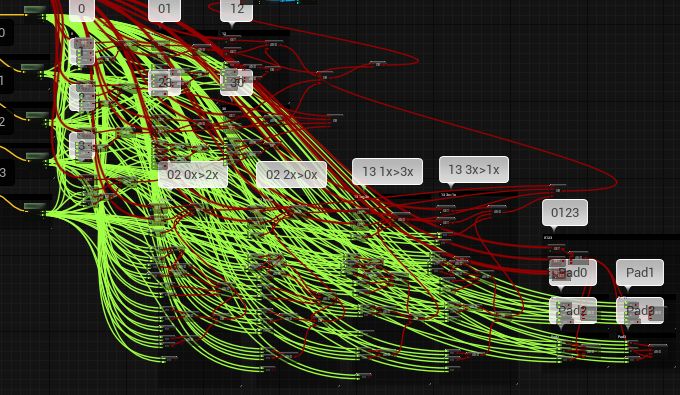The image size is (680, 395).
Task: Select the 0123 comment bubble
Action: [x=565, y=212]
